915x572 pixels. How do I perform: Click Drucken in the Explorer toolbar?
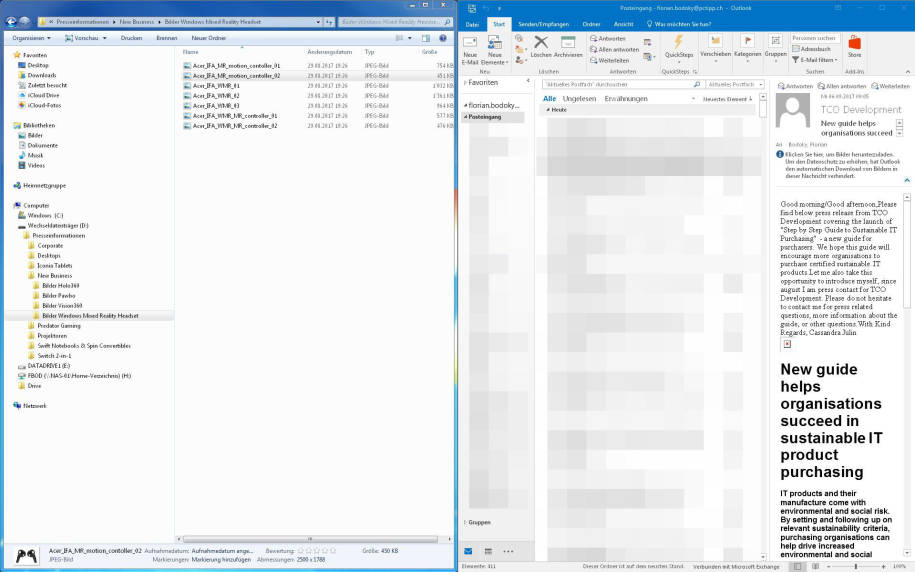pyautogui.click(x=131, y=38)
